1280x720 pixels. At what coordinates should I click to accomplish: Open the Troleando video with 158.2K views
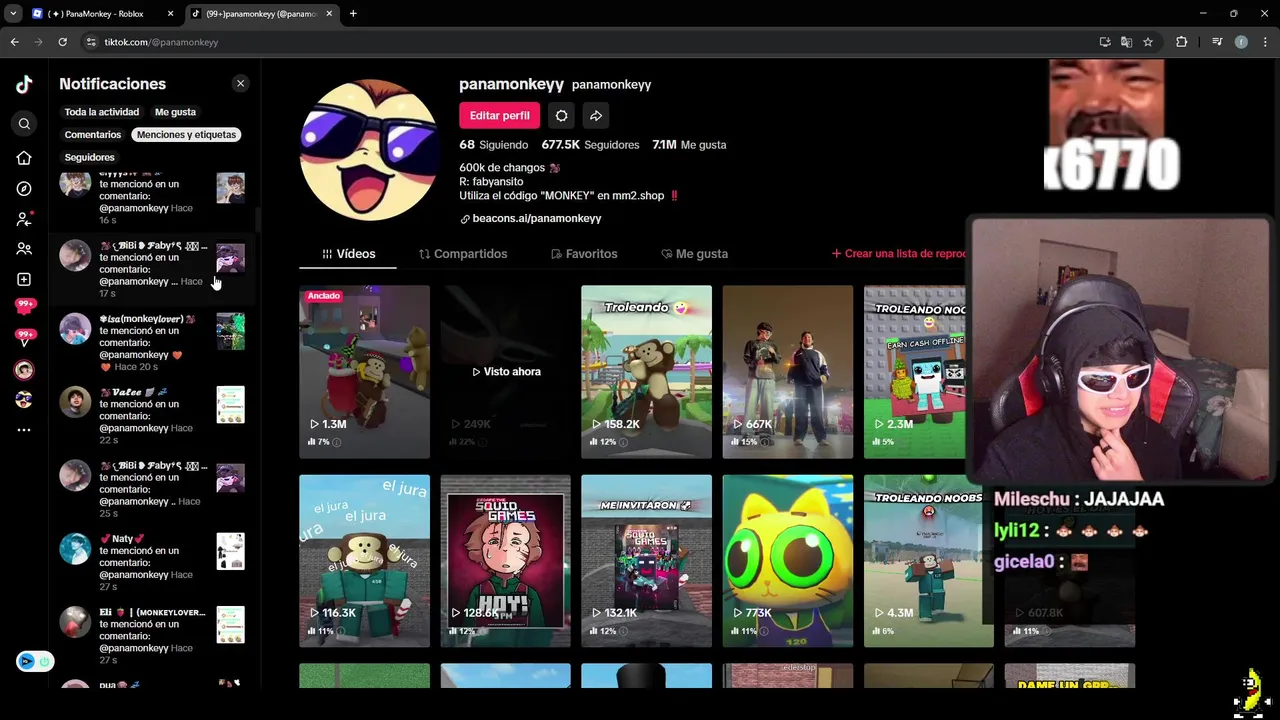tap(646, 372)
